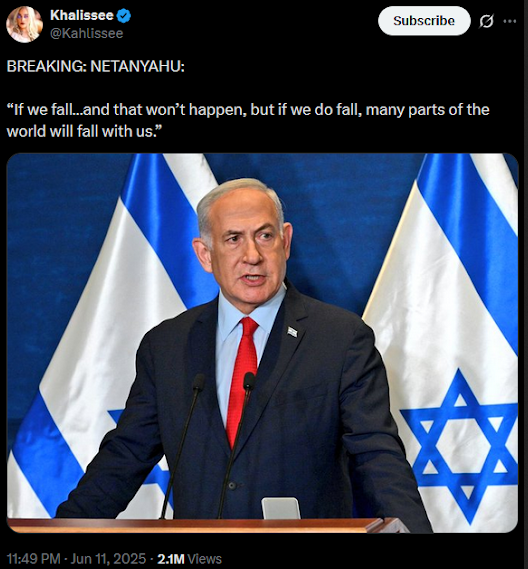Click the blue verified badge

(x=124, y=16)
